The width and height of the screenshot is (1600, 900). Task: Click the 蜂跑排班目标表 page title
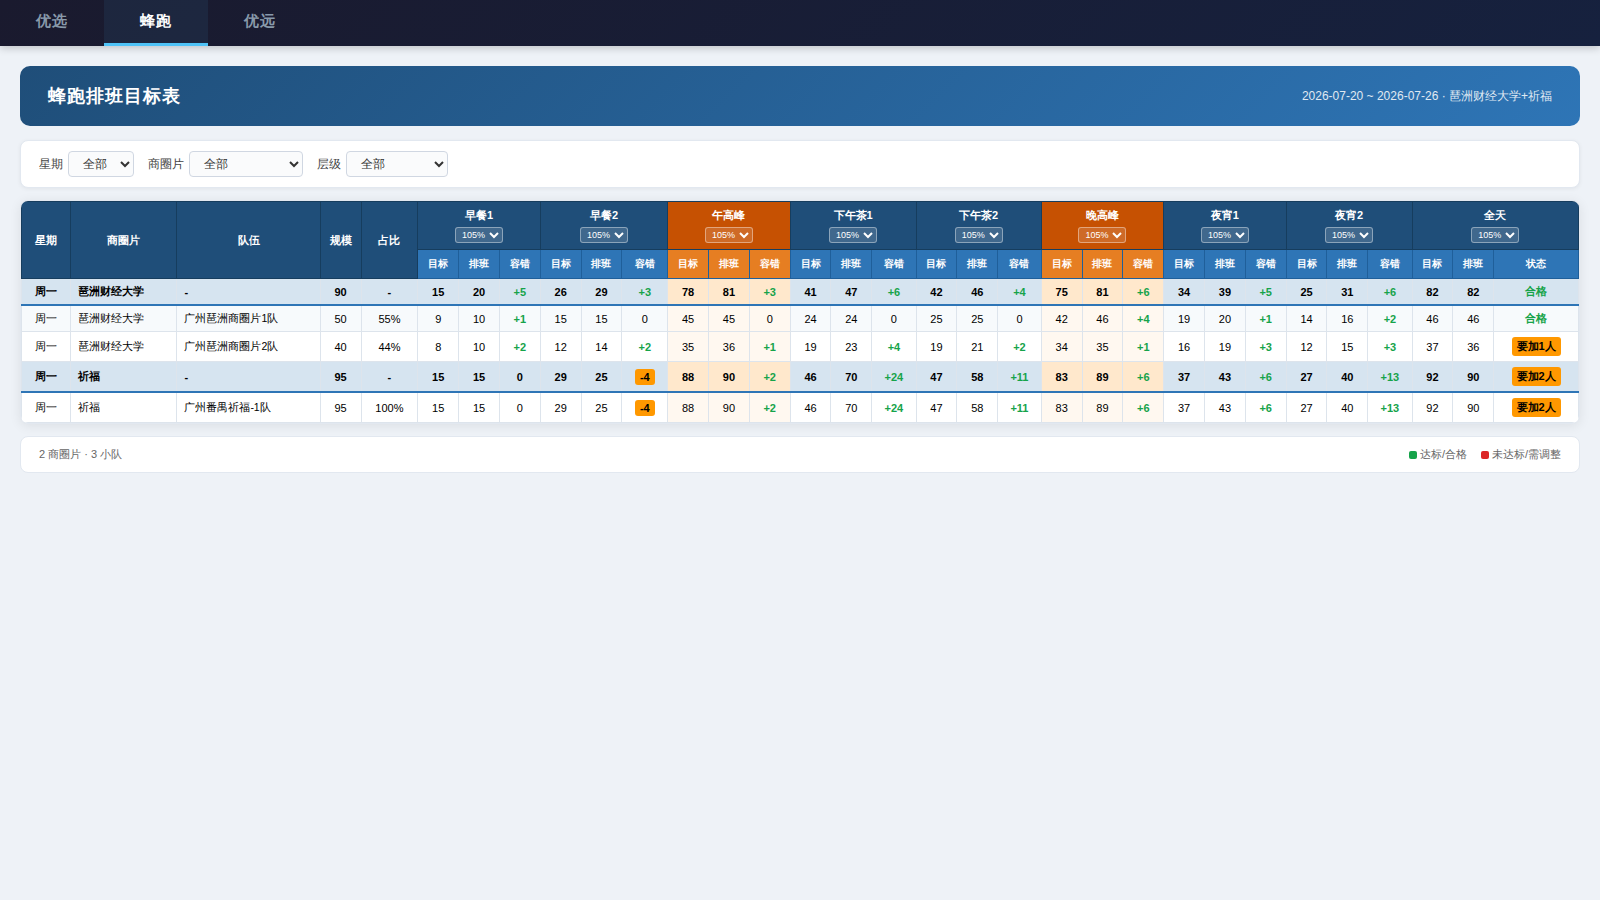114,96
